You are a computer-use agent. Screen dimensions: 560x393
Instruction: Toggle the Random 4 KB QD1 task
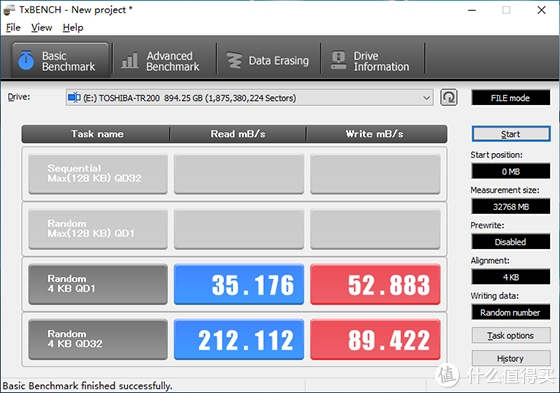coord(98,284)
